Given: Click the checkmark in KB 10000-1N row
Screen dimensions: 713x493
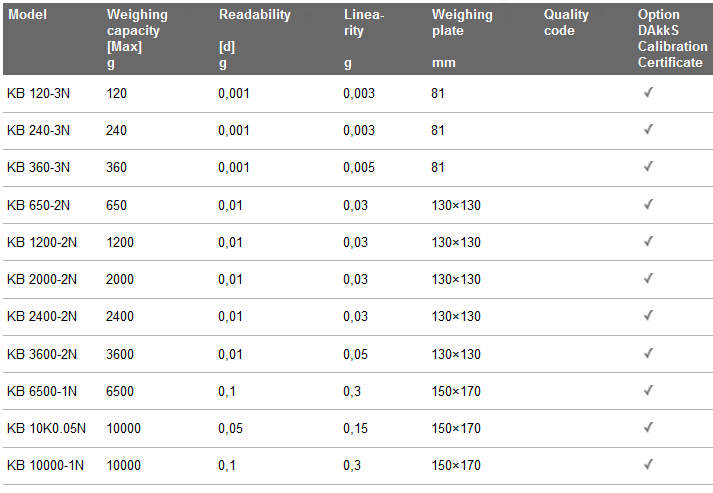Looking at the screenshot, I should (x=648, y=464).
